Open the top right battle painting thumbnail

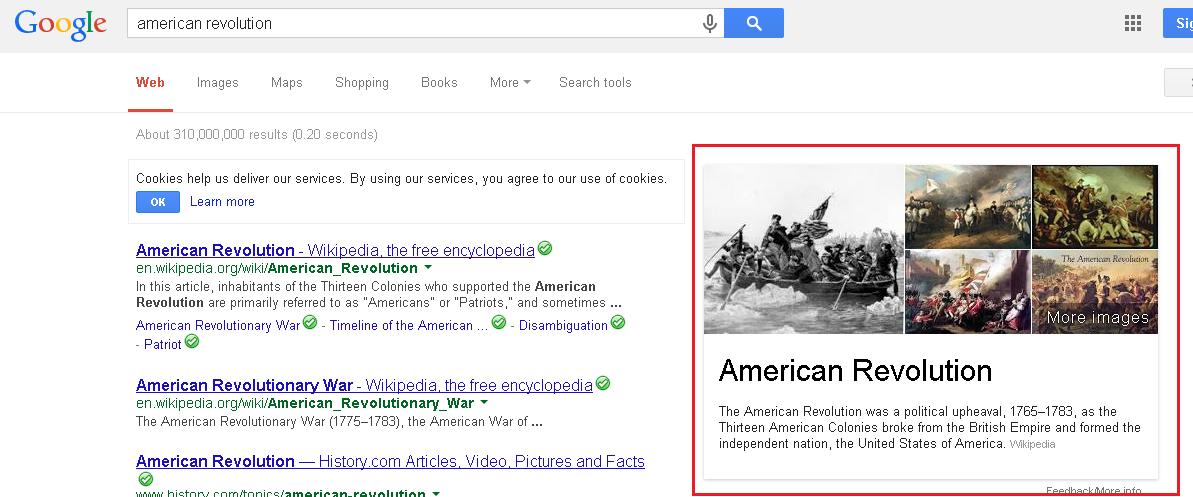(1095, 206)
